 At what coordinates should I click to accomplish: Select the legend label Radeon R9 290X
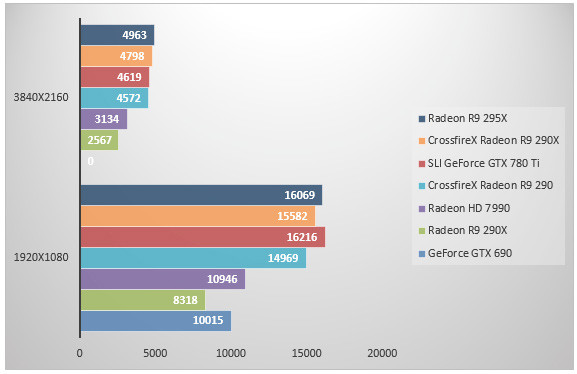(x=467, y=230)
